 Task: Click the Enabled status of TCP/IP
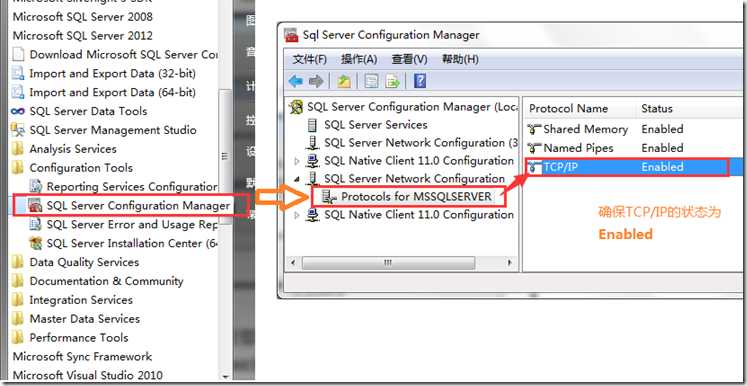pyautogui.click(x=662, y=167)
